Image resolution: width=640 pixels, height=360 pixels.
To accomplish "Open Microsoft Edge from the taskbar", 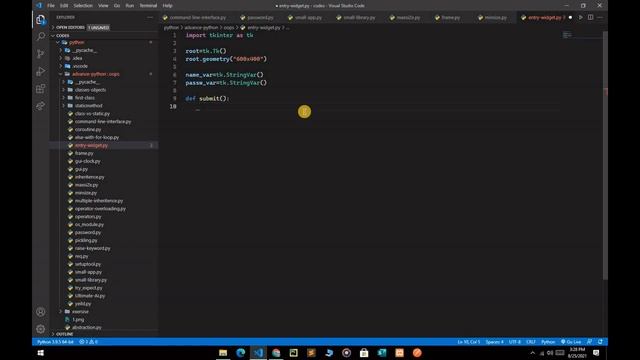I will [240, 353].
